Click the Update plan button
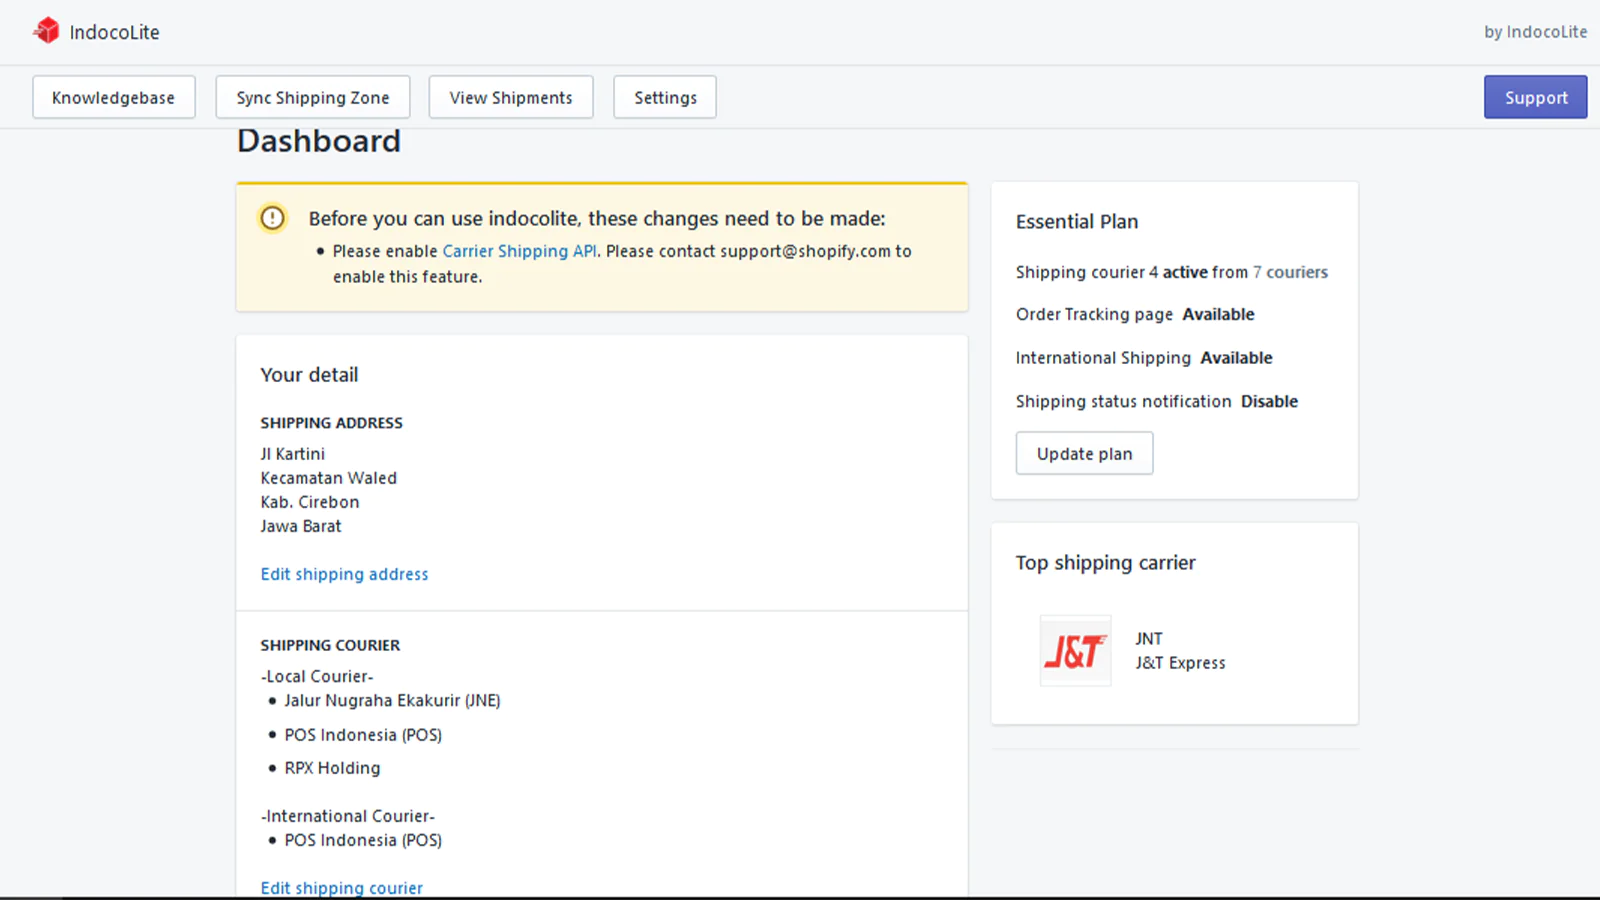1600x900 pixels. (1084, 453)
